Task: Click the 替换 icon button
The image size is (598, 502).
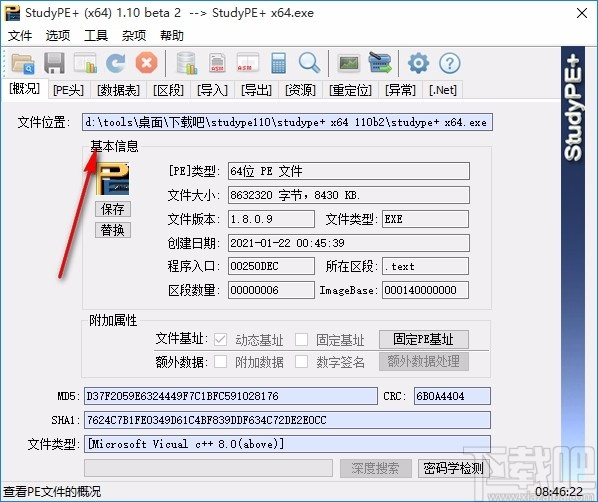Action: [x=113, y=230]
